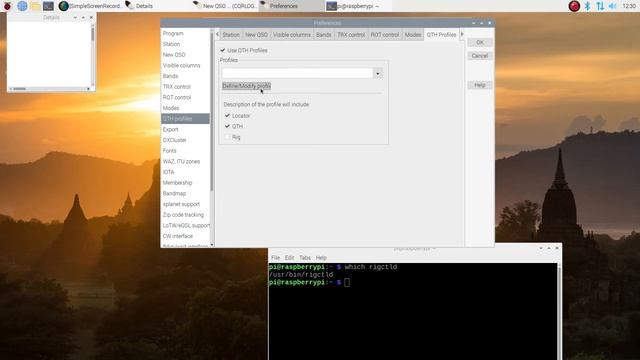The width and height of the screenshot is (640, 360).
Task: Select ROT control in the preferences list
Action: [186, 97]
